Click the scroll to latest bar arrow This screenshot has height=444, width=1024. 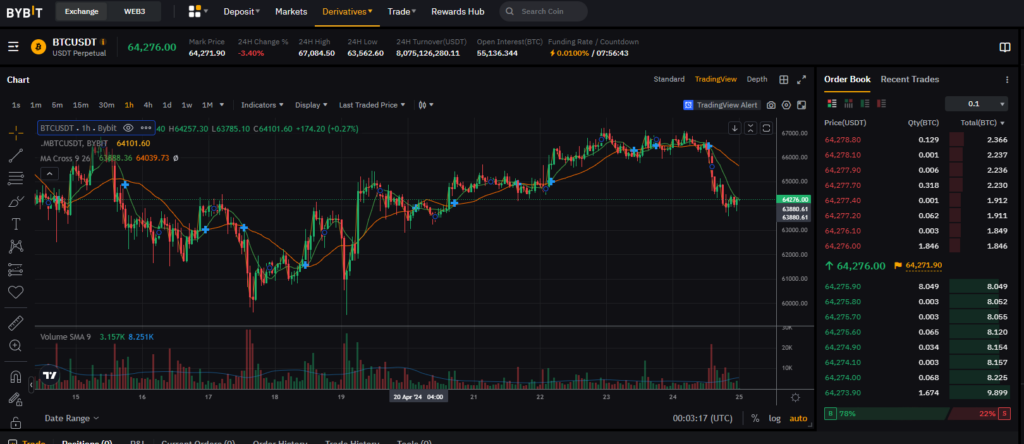click(x=735, y=128)
